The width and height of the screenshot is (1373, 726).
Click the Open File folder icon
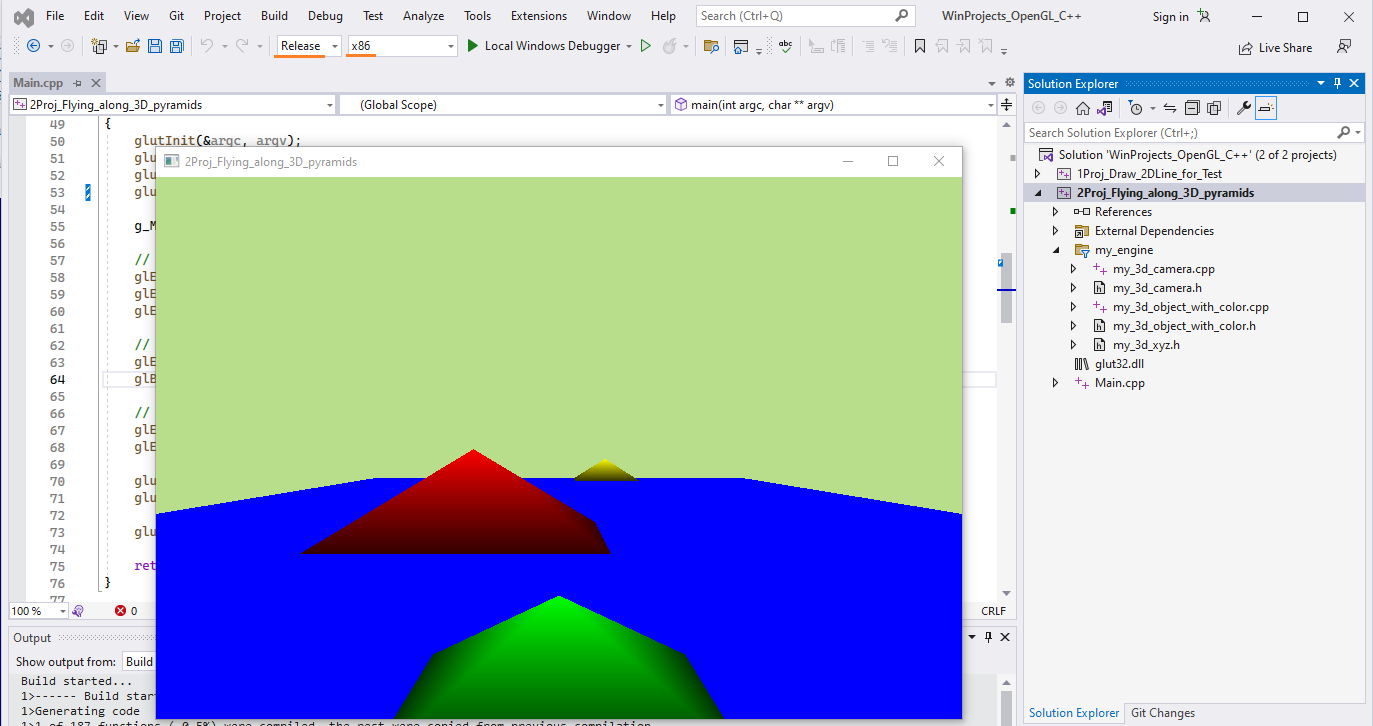pos(133,46)
